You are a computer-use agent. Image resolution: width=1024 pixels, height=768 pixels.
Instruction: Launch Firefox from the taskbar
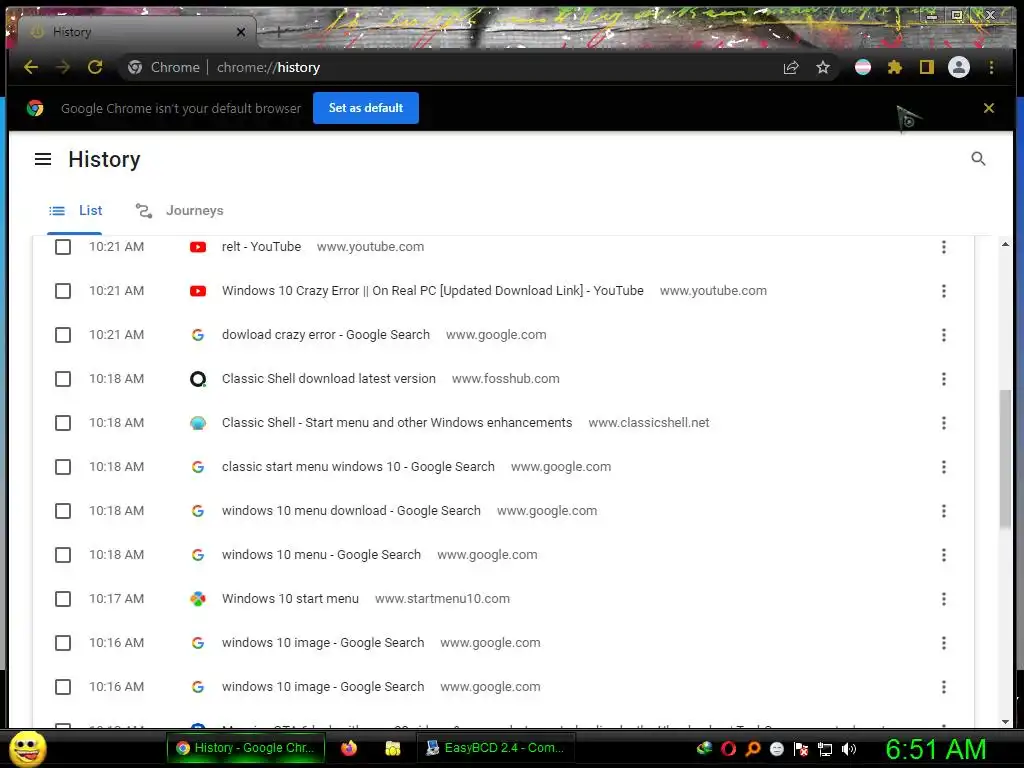(x=349, y=748)
